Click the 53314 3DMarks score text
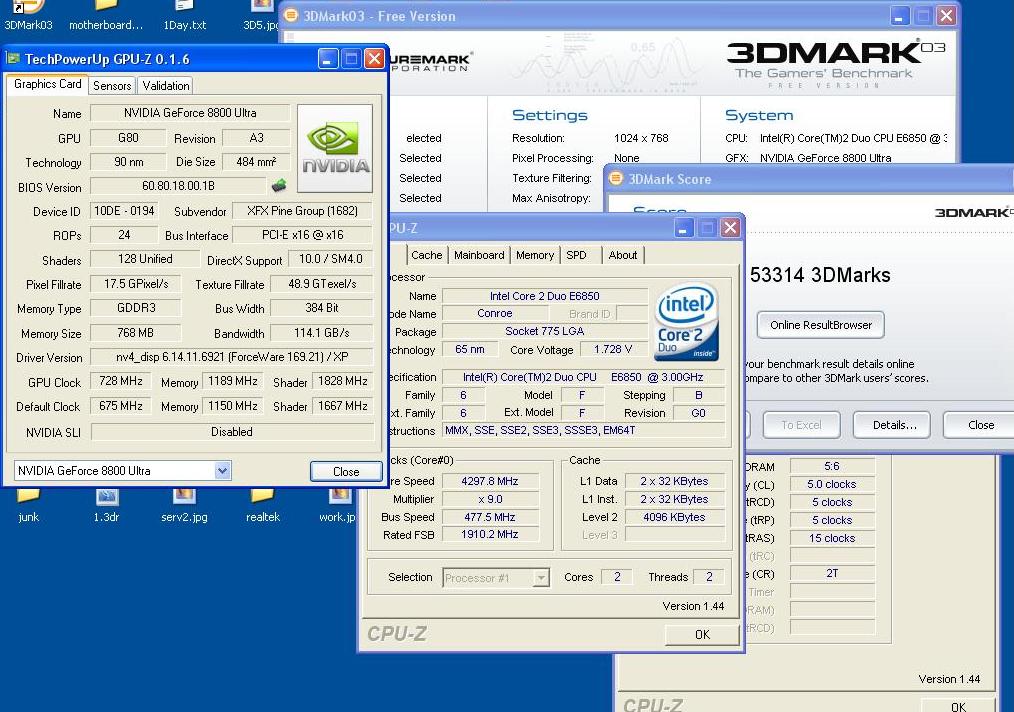Viewport: 1014px width, 712px height. coord(820,275)
